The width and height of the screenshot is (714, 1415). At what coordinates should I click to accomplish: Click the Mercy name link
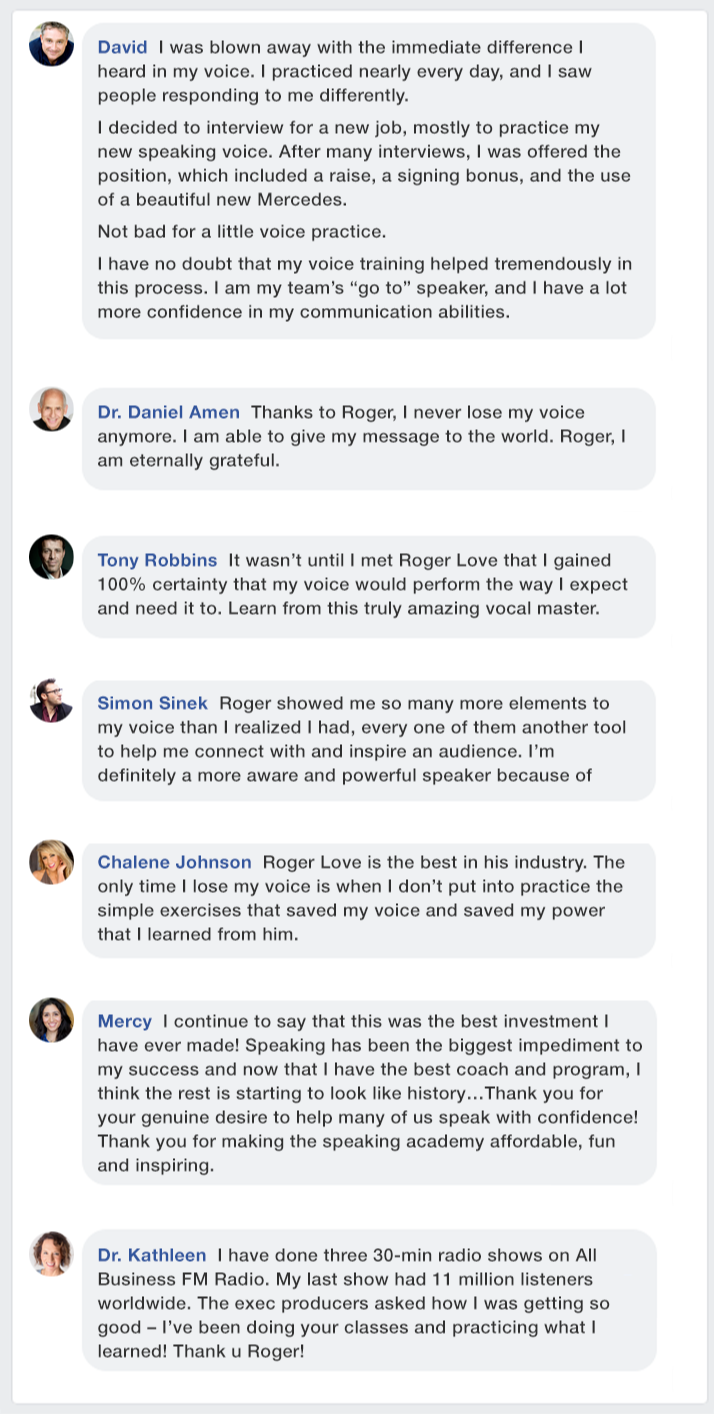coord(125,1021)
